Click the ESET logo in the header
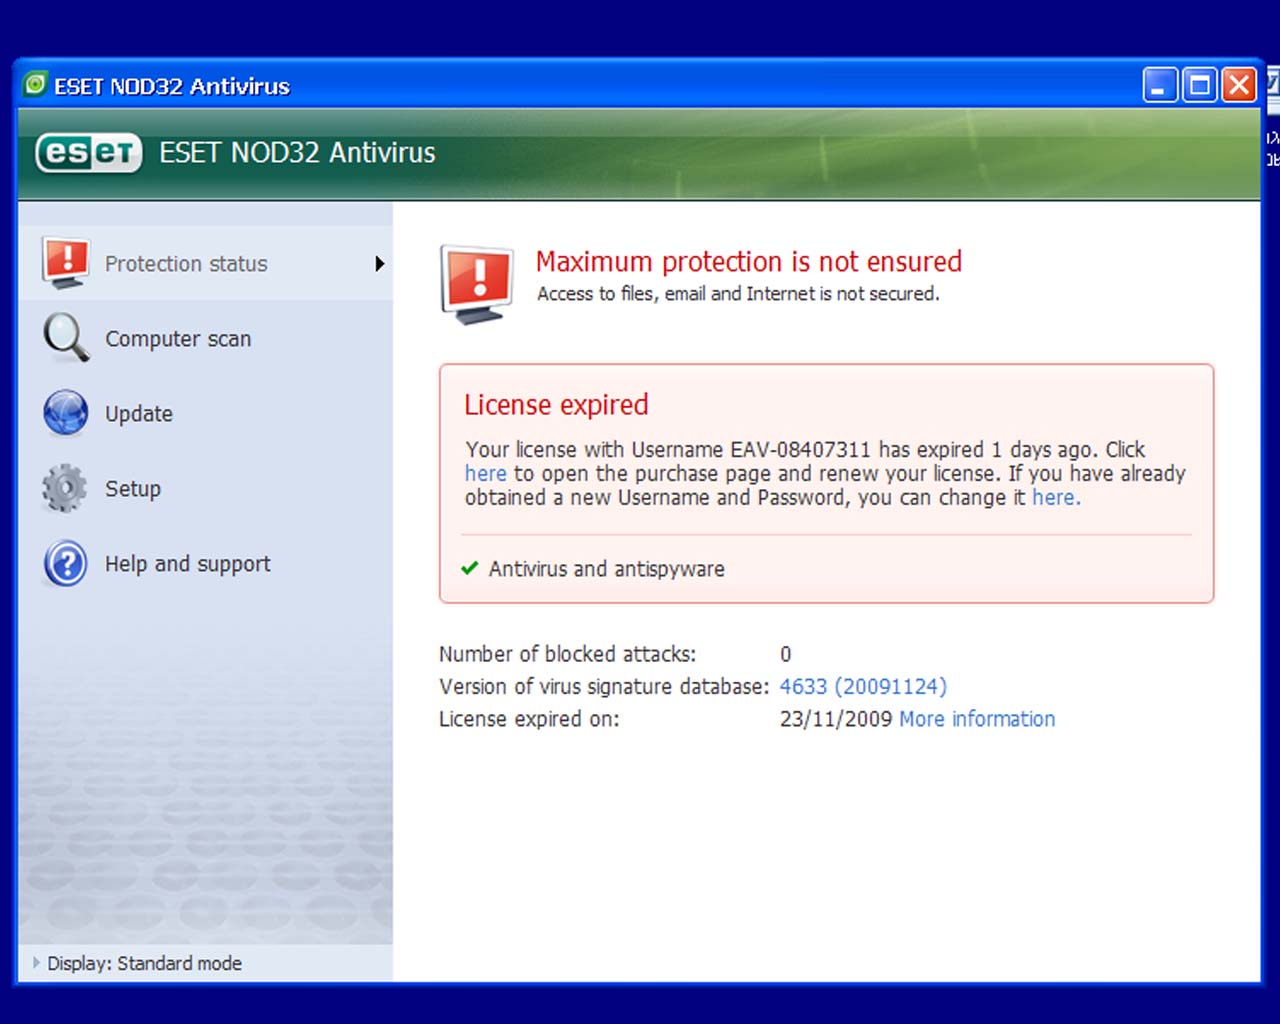 [89, 153]
